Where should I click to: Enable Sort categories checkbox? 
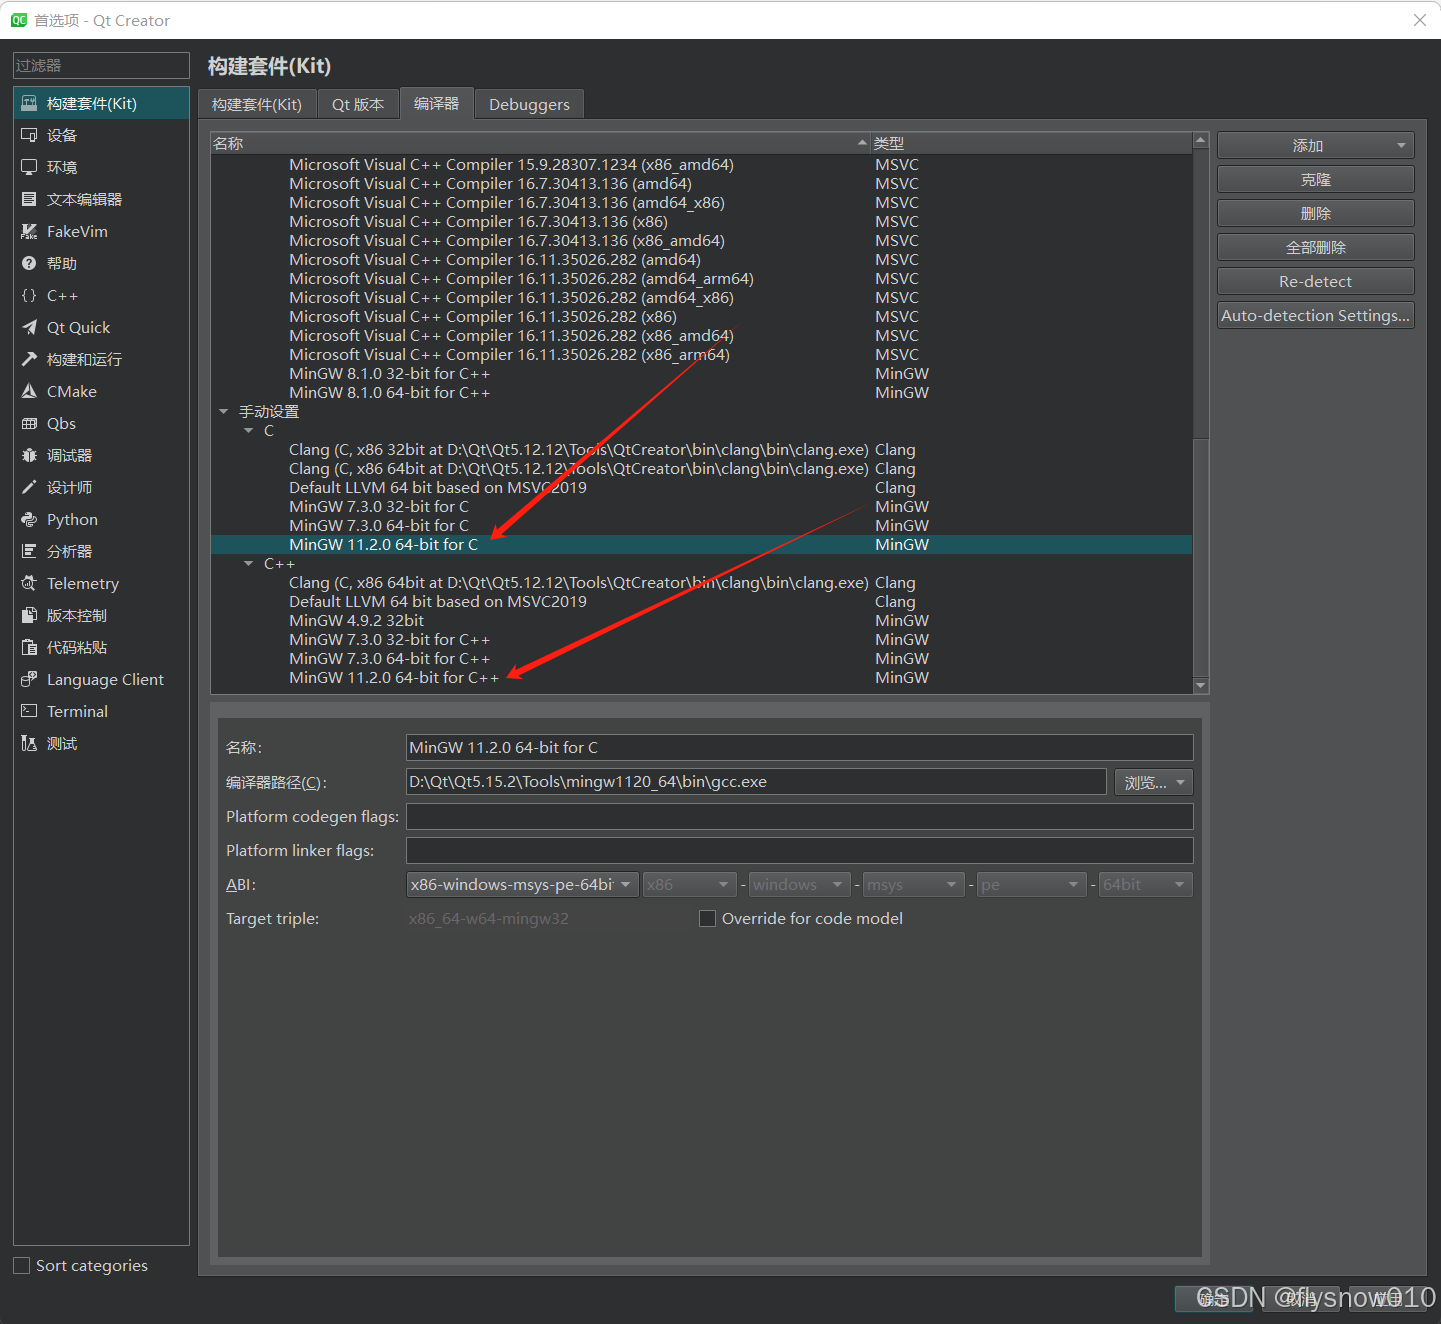coord(21,1266)
